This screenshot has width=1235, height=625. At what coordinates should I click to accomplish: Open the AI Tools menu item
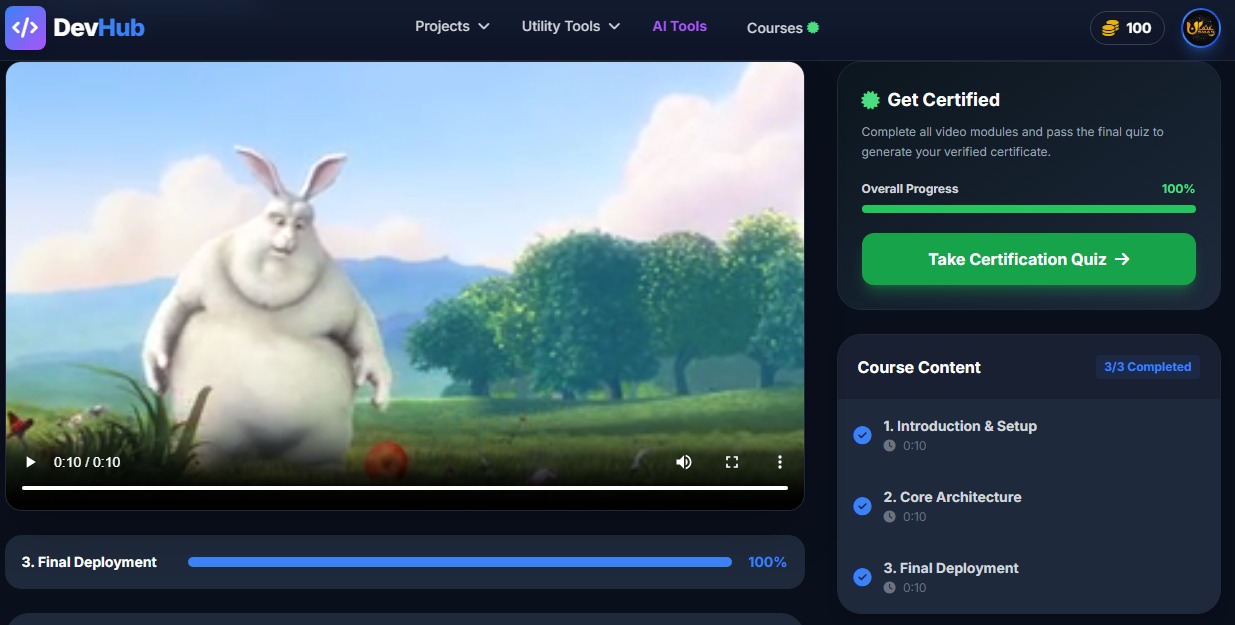pos(680,26)
